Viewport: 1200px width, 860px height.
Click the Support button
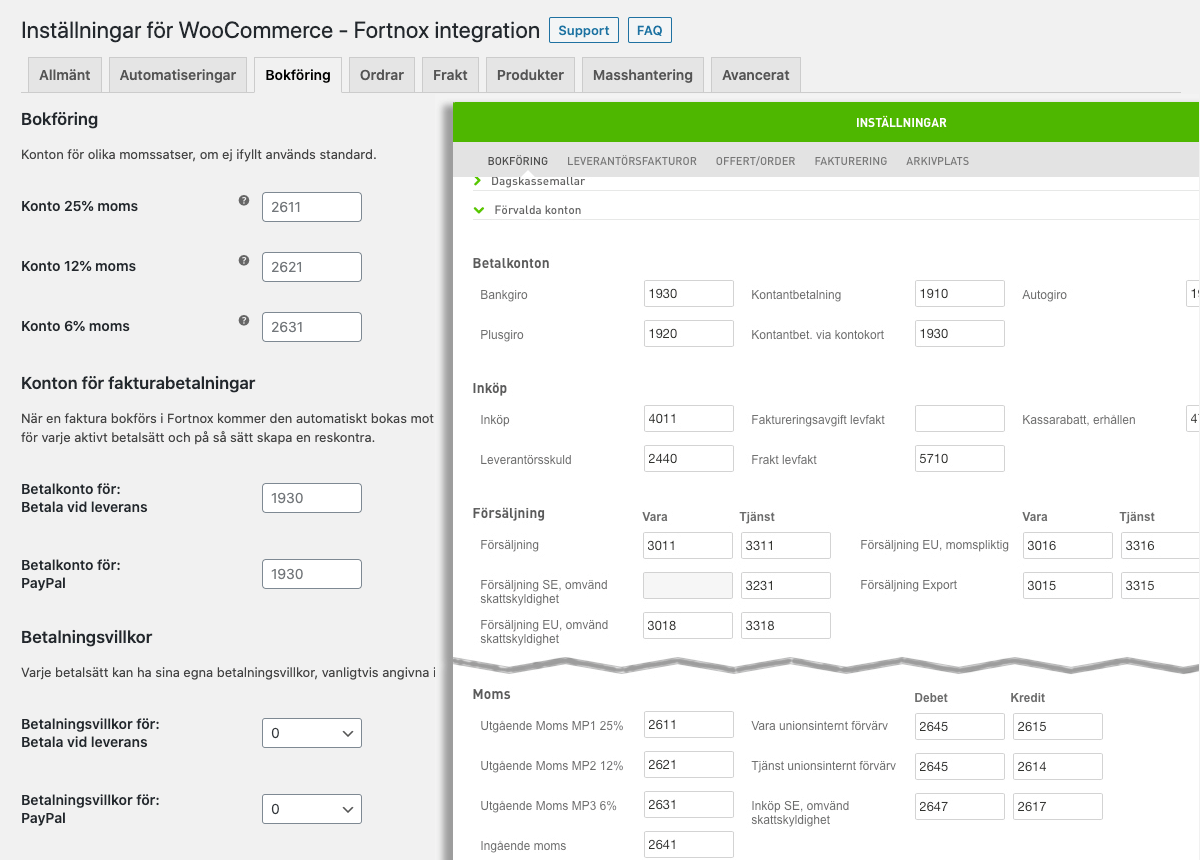click(583, 31)
